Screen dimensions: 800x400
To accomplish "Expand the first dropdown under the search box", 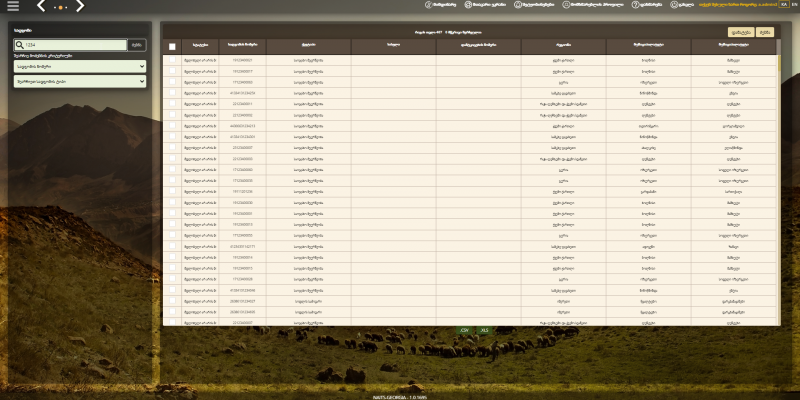I will [80, 66].
